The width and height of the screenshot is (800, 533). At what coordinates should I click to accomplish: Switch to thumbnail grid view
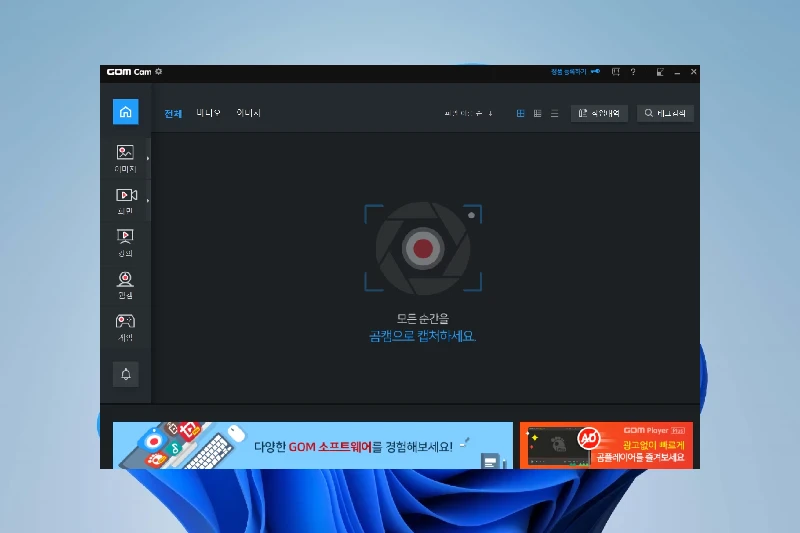[520, 113]
